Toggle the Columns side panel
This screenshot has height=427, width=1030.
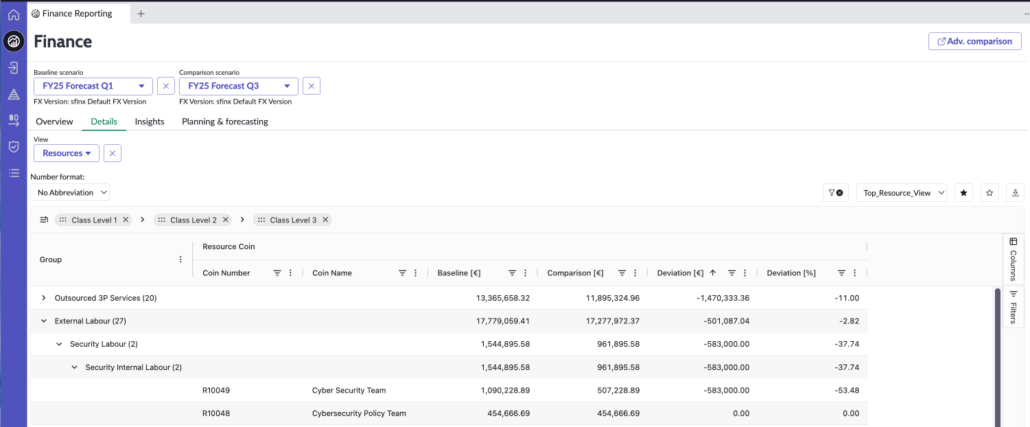[1012, 259]
